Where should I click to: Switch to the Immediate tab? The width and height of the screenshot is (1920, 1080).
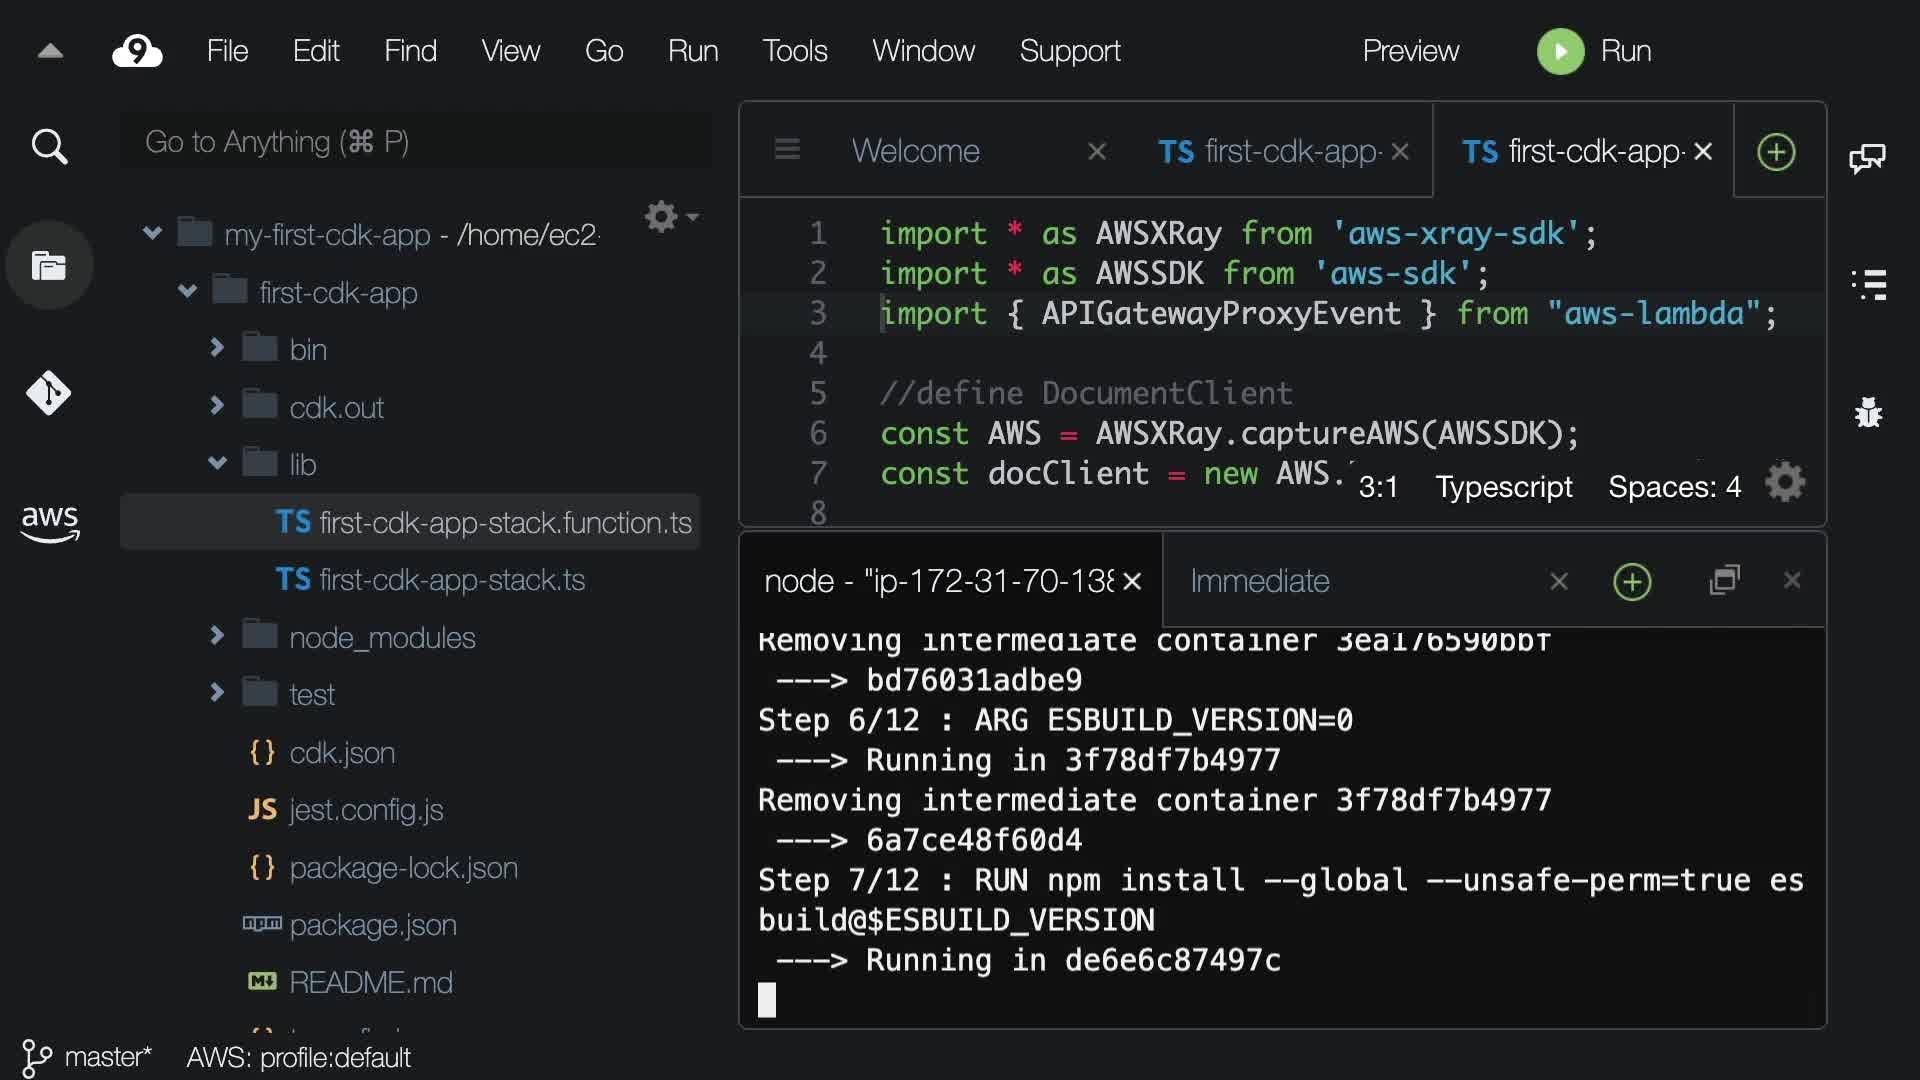tap(1259, 581)
